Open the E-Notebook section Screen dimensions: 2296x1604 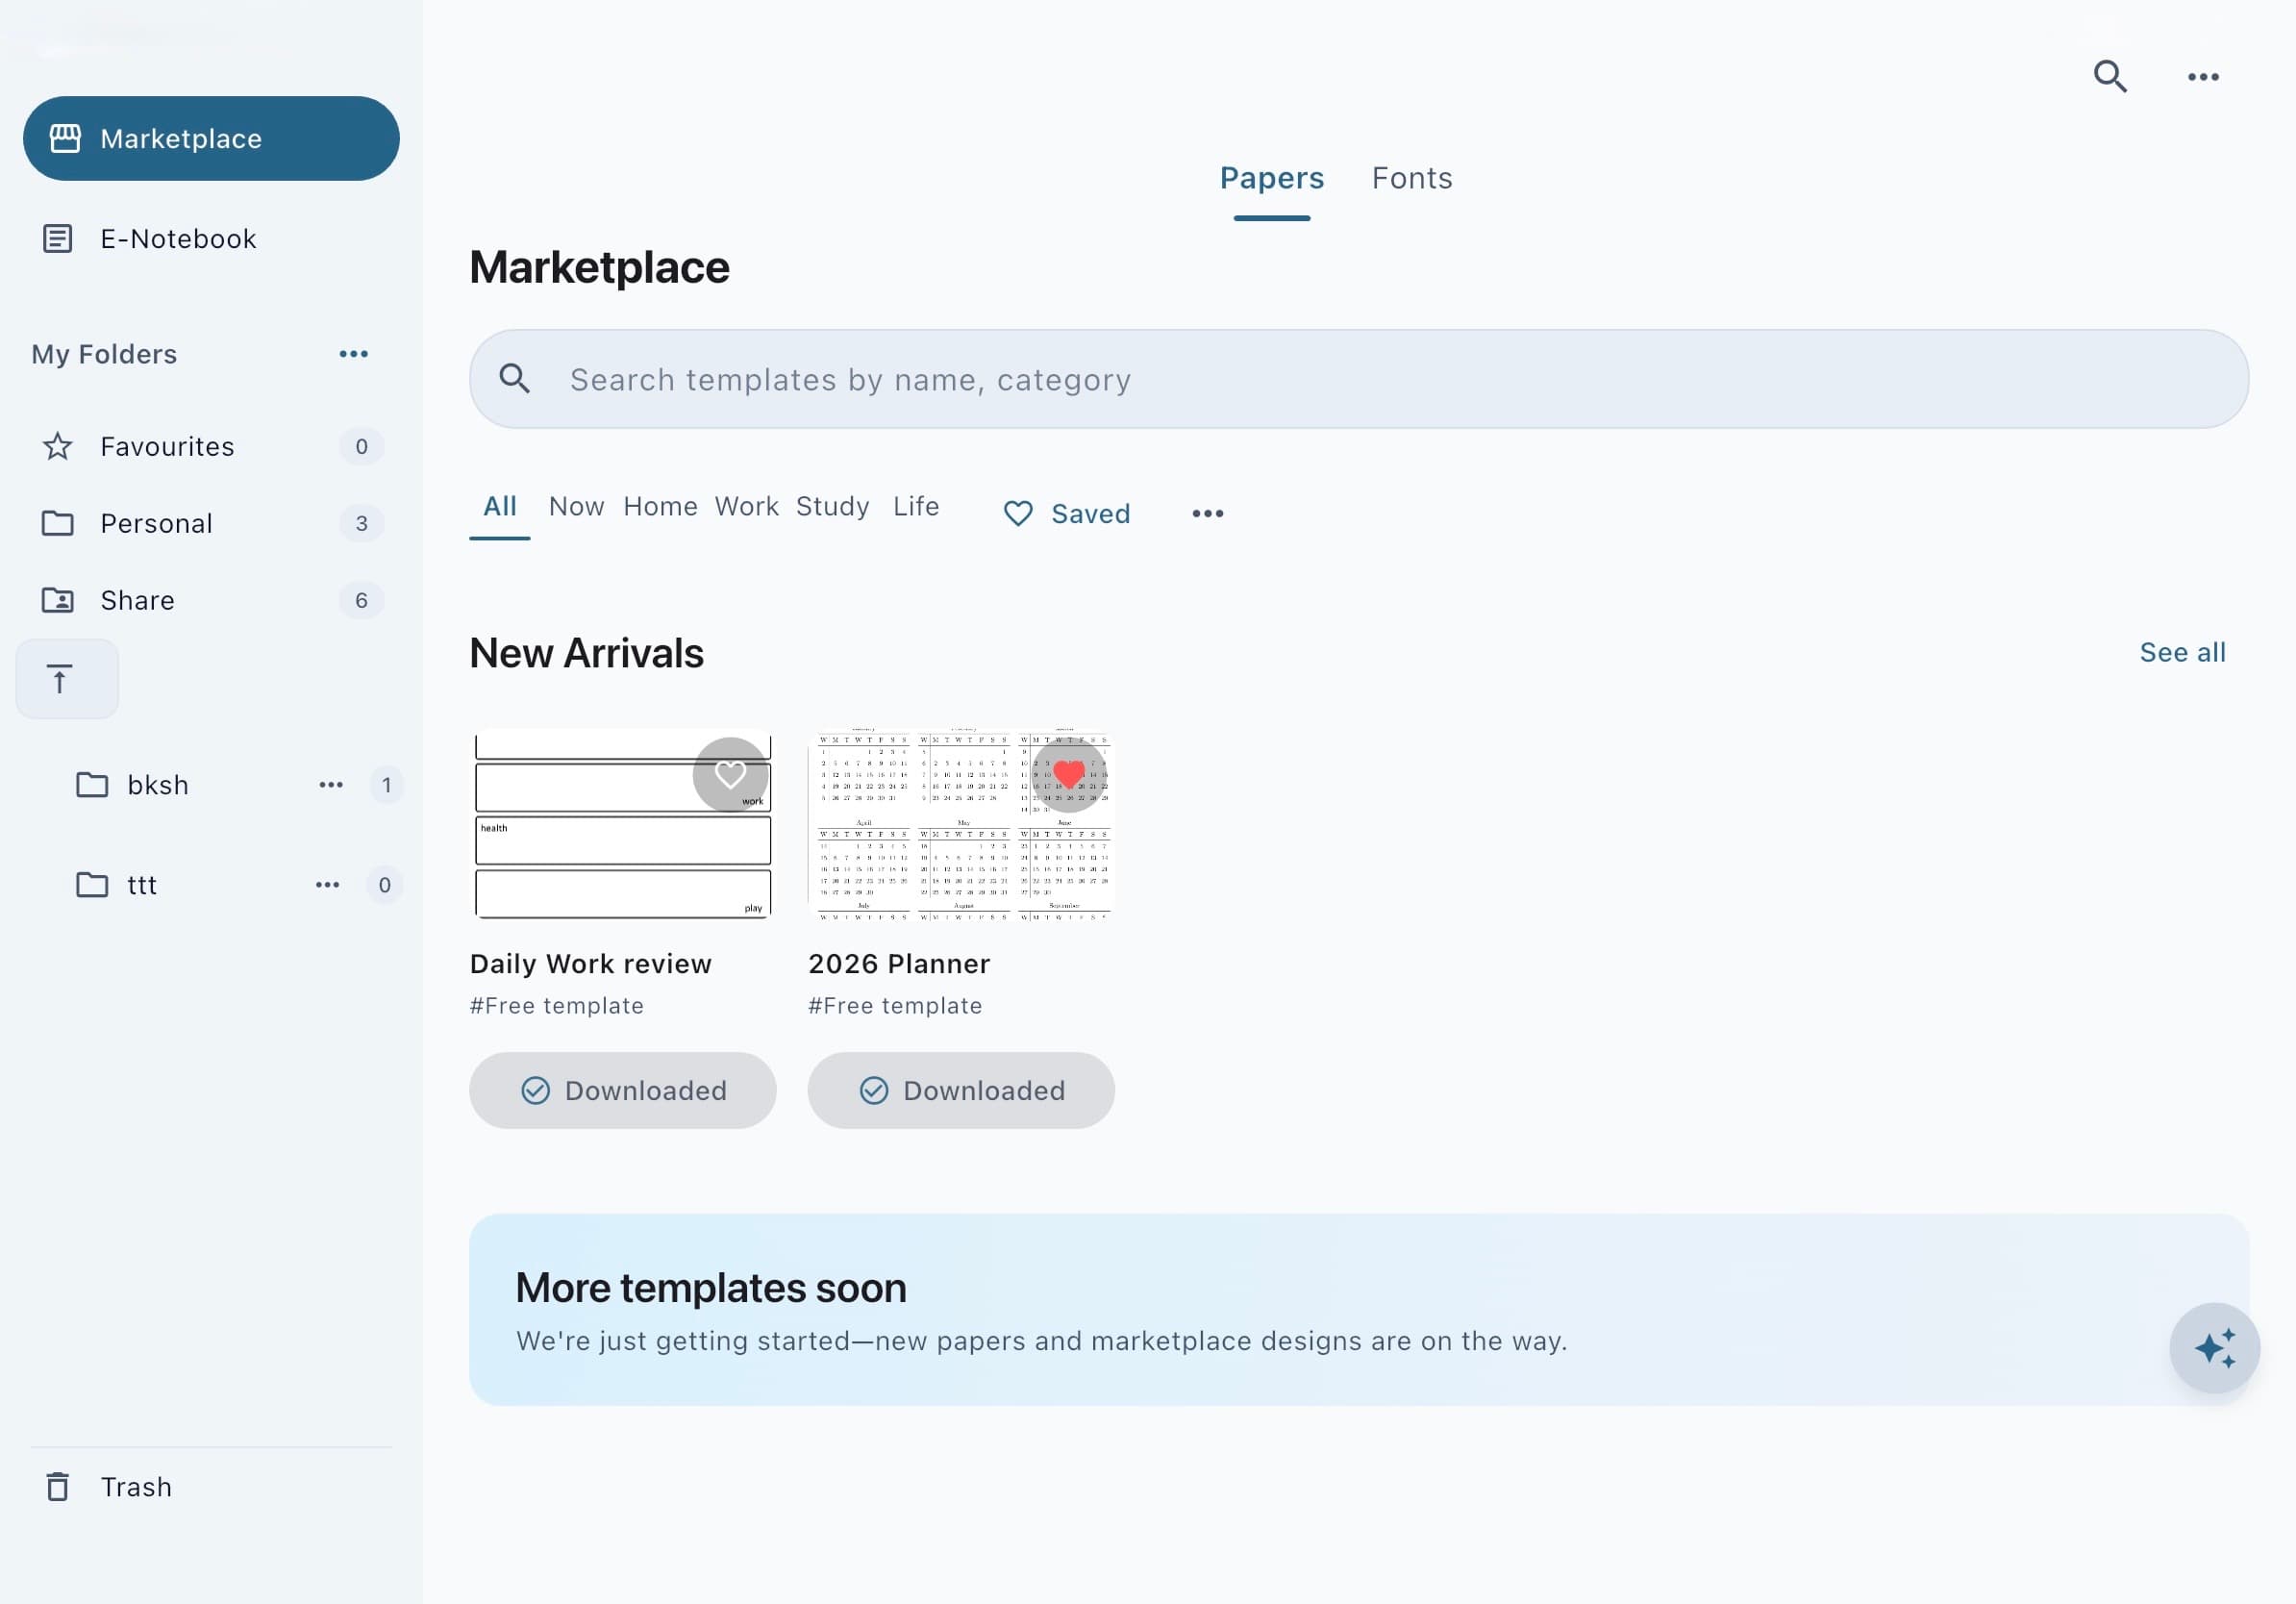coord(150,239)
